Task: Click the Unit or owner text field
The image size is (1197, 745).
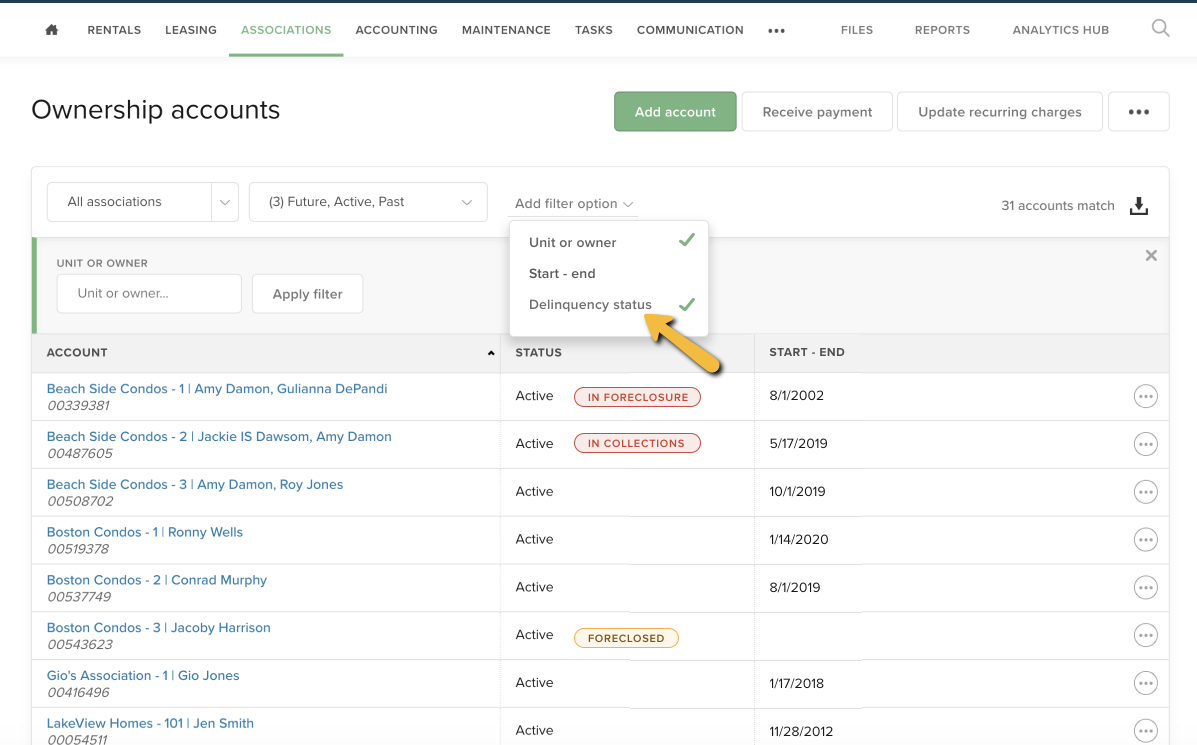Action: pyautogui.click(x=149, y=294)
